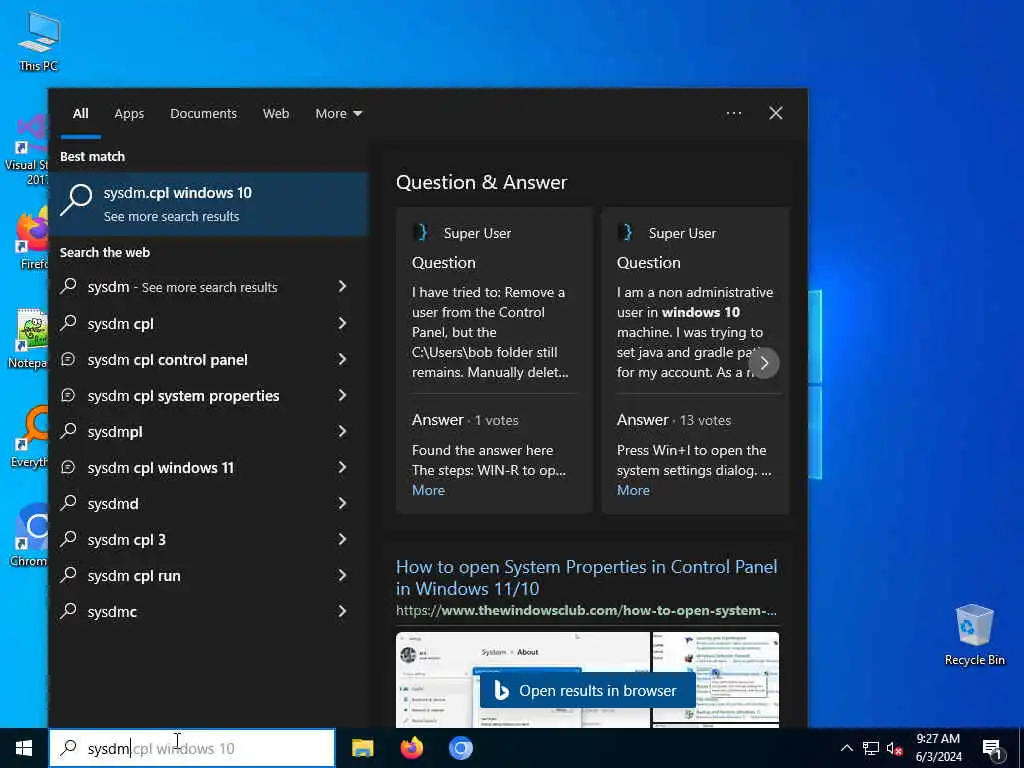The width and height of the screenshot is (1024, 768).
Task: Click More link on the 1 votes answer
Action: (x=428, y=490)
